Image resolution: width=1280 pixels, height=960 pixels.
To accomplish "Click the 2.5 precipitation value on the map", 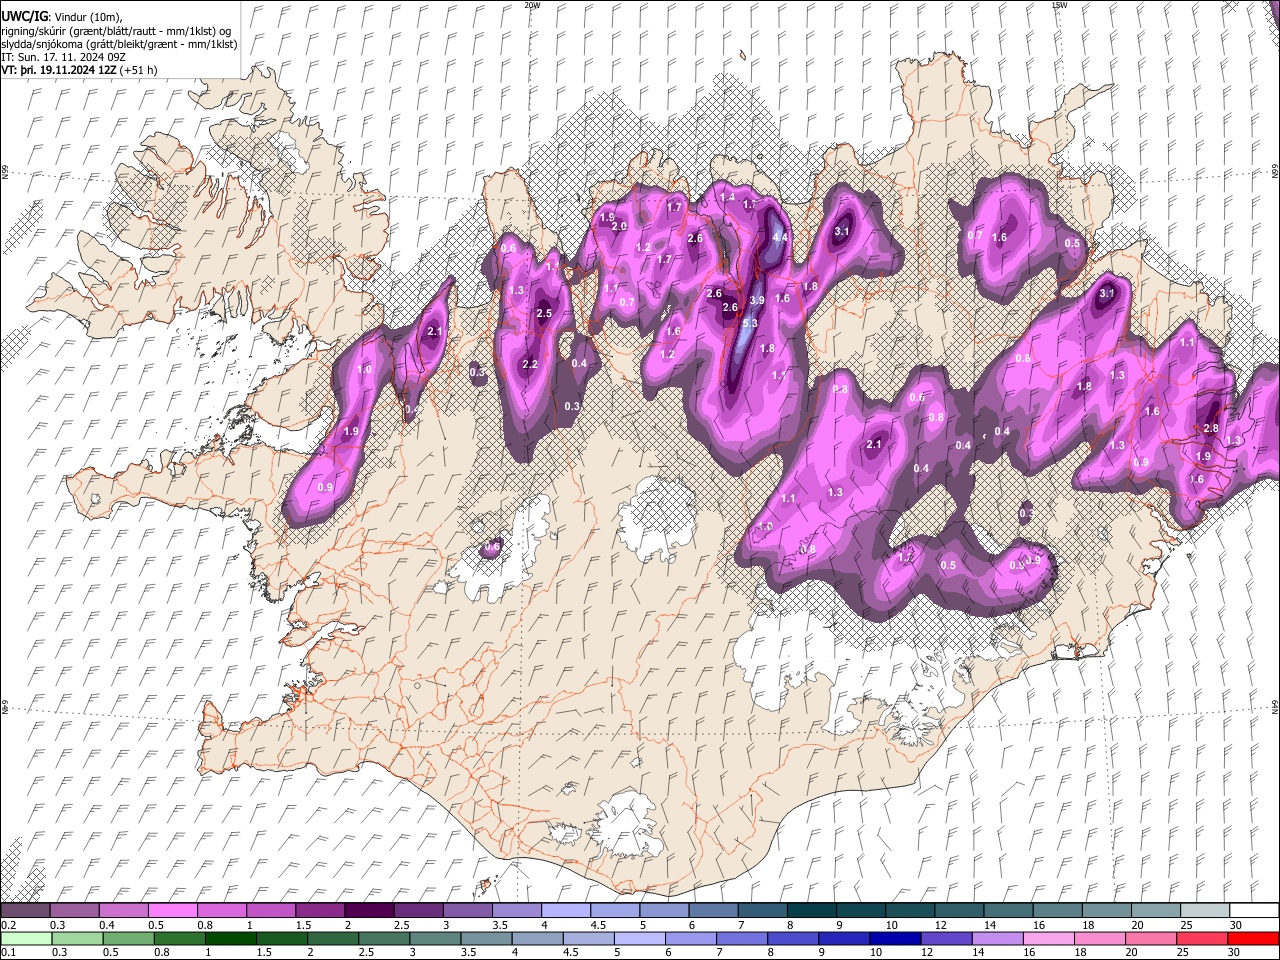I will (x=544, y=313).
